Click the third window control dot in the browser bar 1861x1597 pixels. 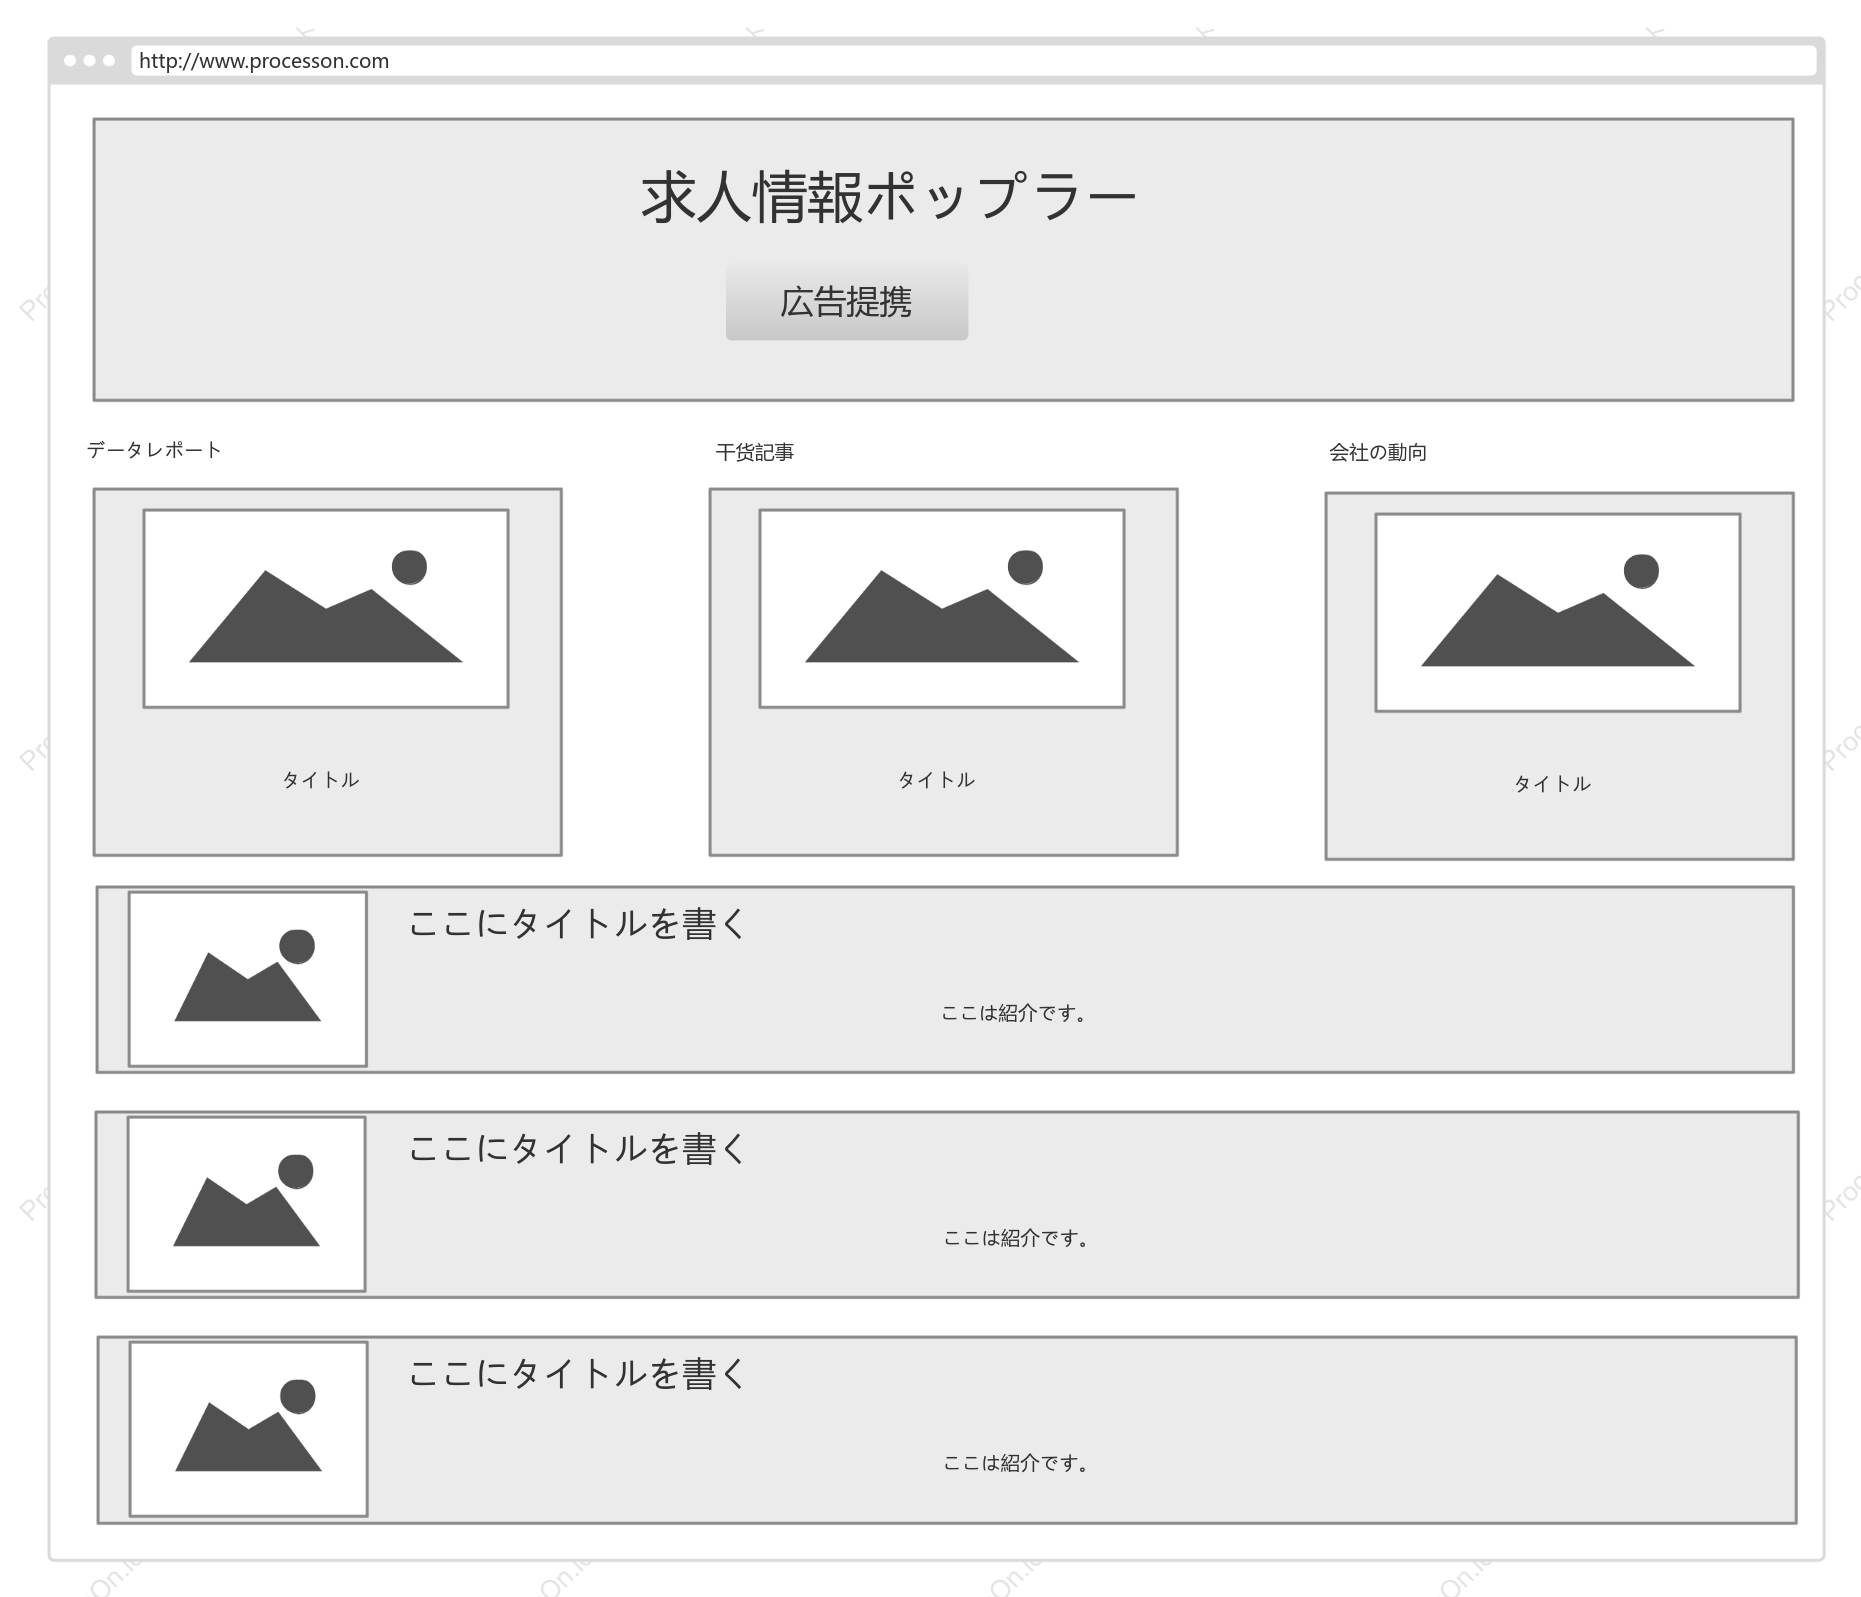[109, 61]
